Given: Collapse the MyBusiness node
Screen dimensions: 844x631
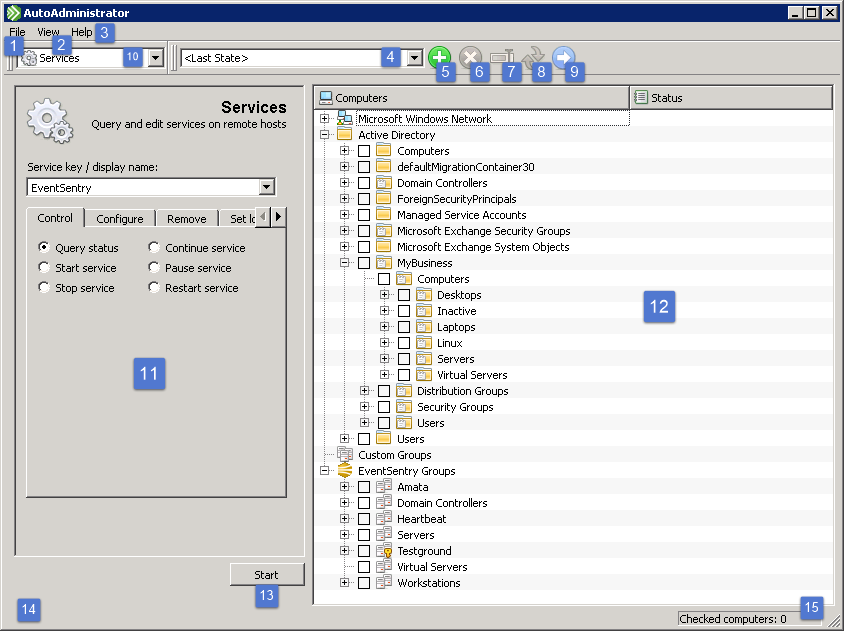Looking at the screenshot, I should pos(344,263).
